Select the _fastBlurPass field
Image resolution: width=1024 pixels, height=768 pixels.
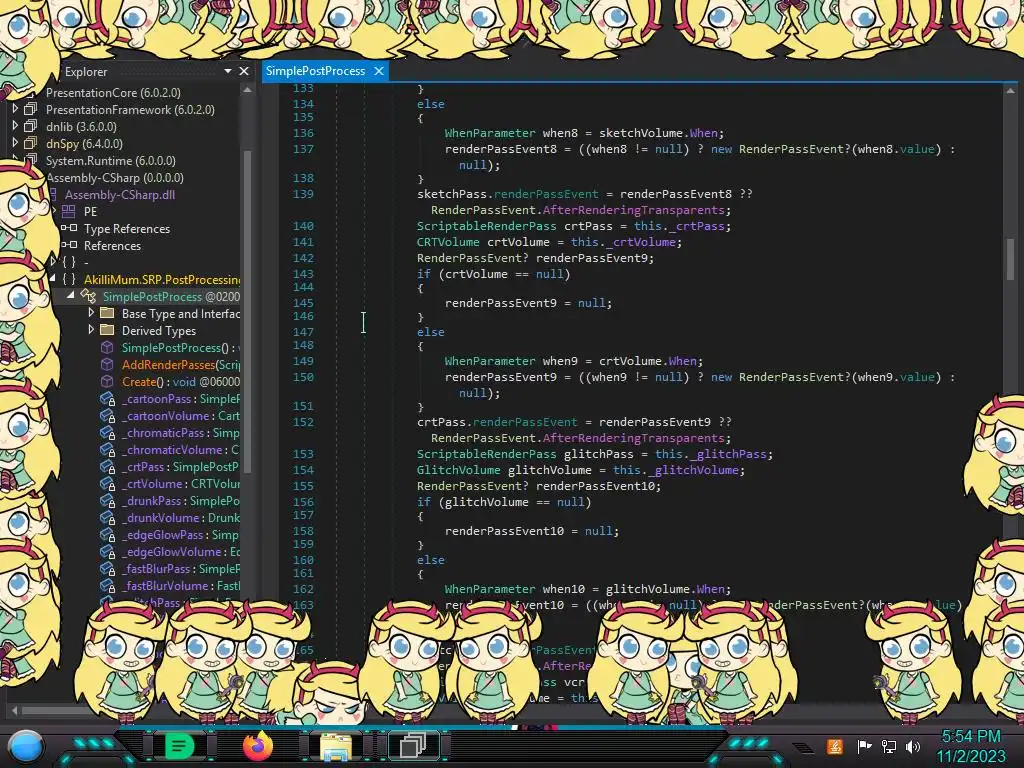(x=180, y=568)
